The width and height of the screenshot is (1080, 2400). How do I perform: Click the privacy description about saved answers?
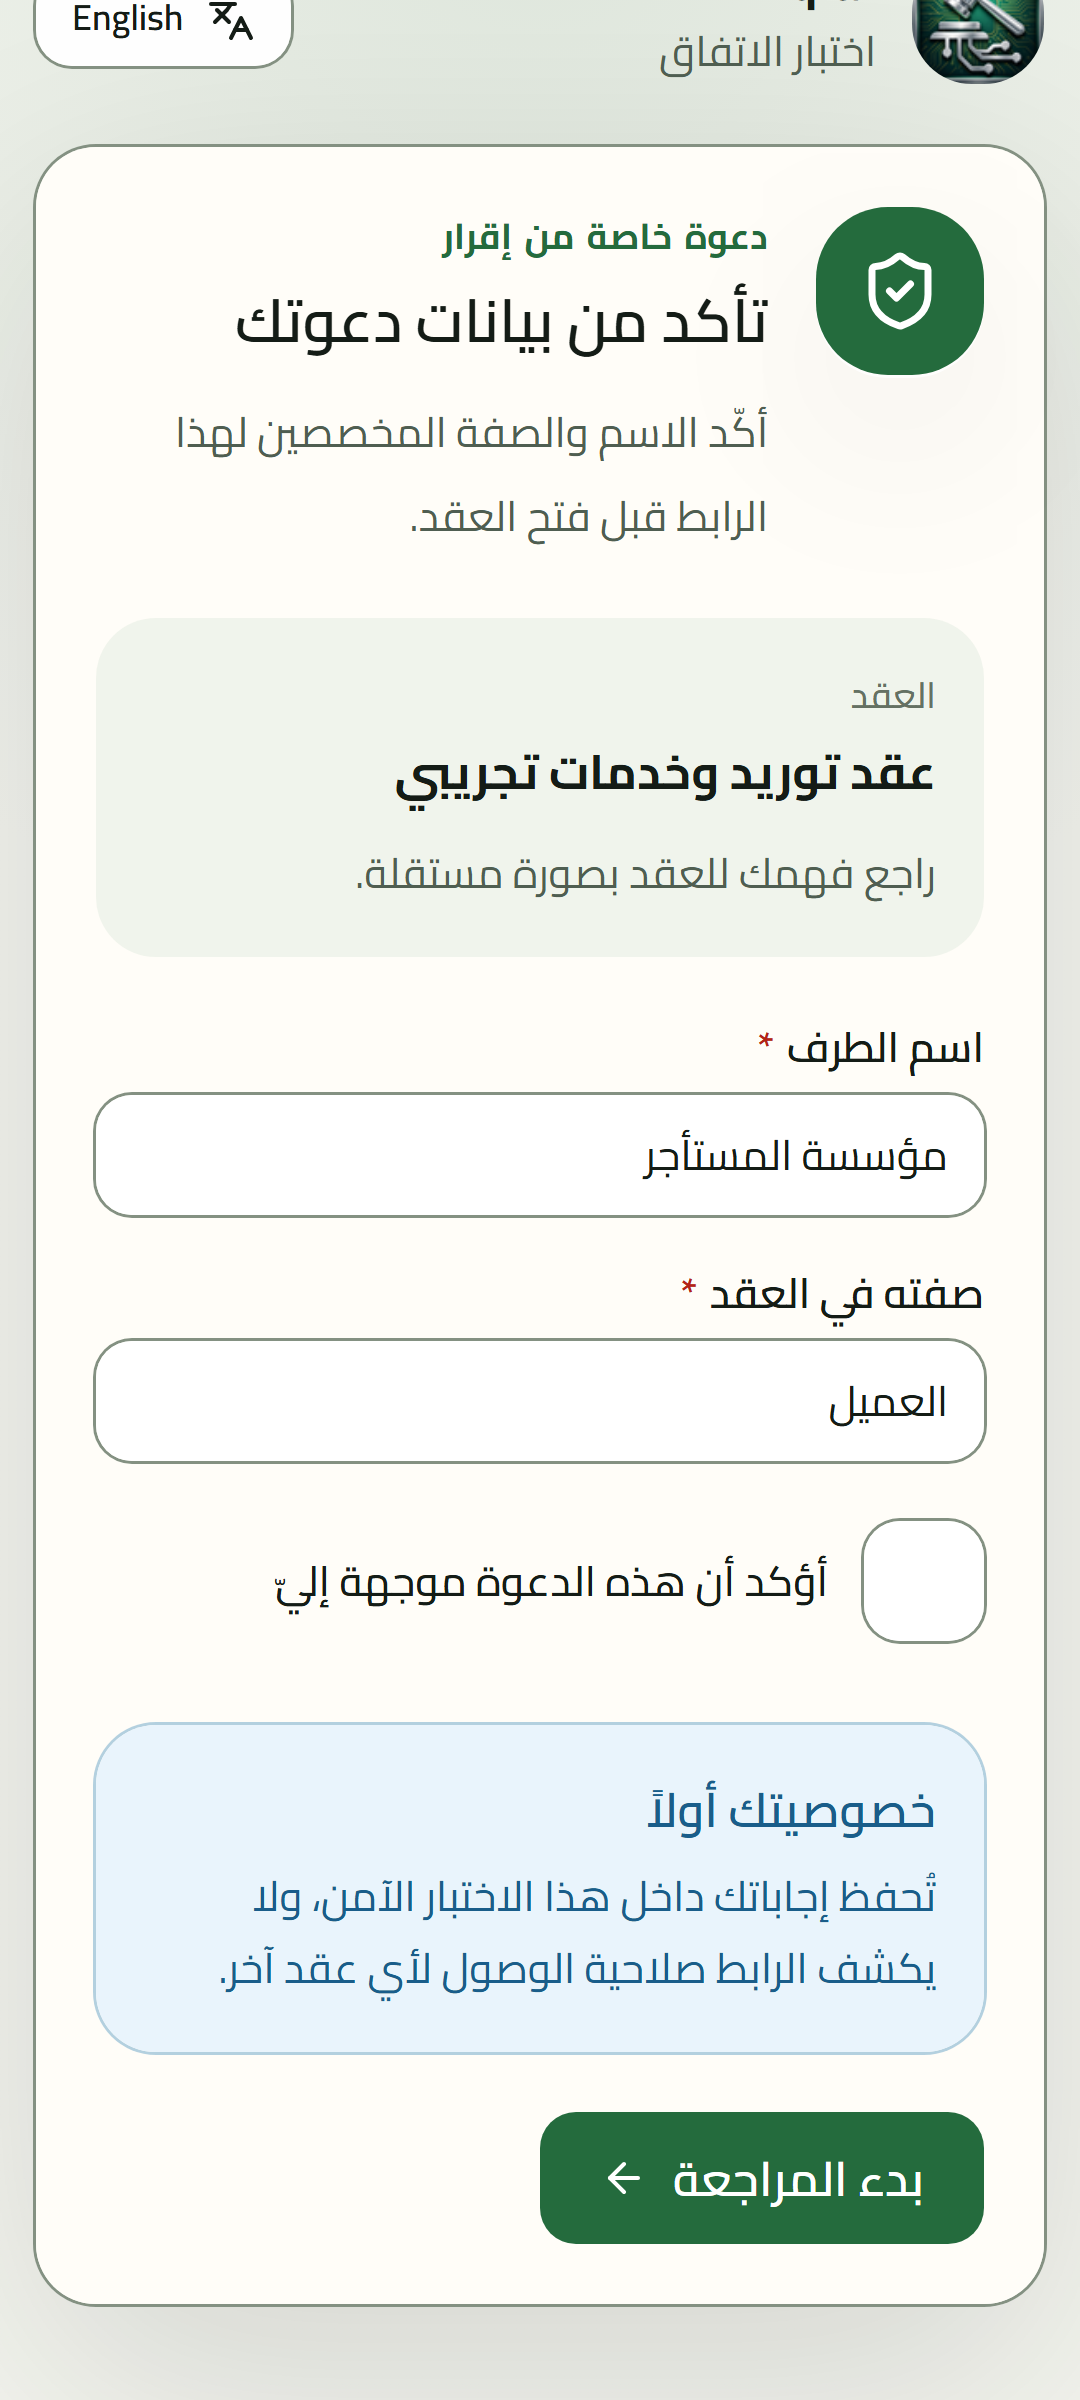click(x=578, y=1933)
